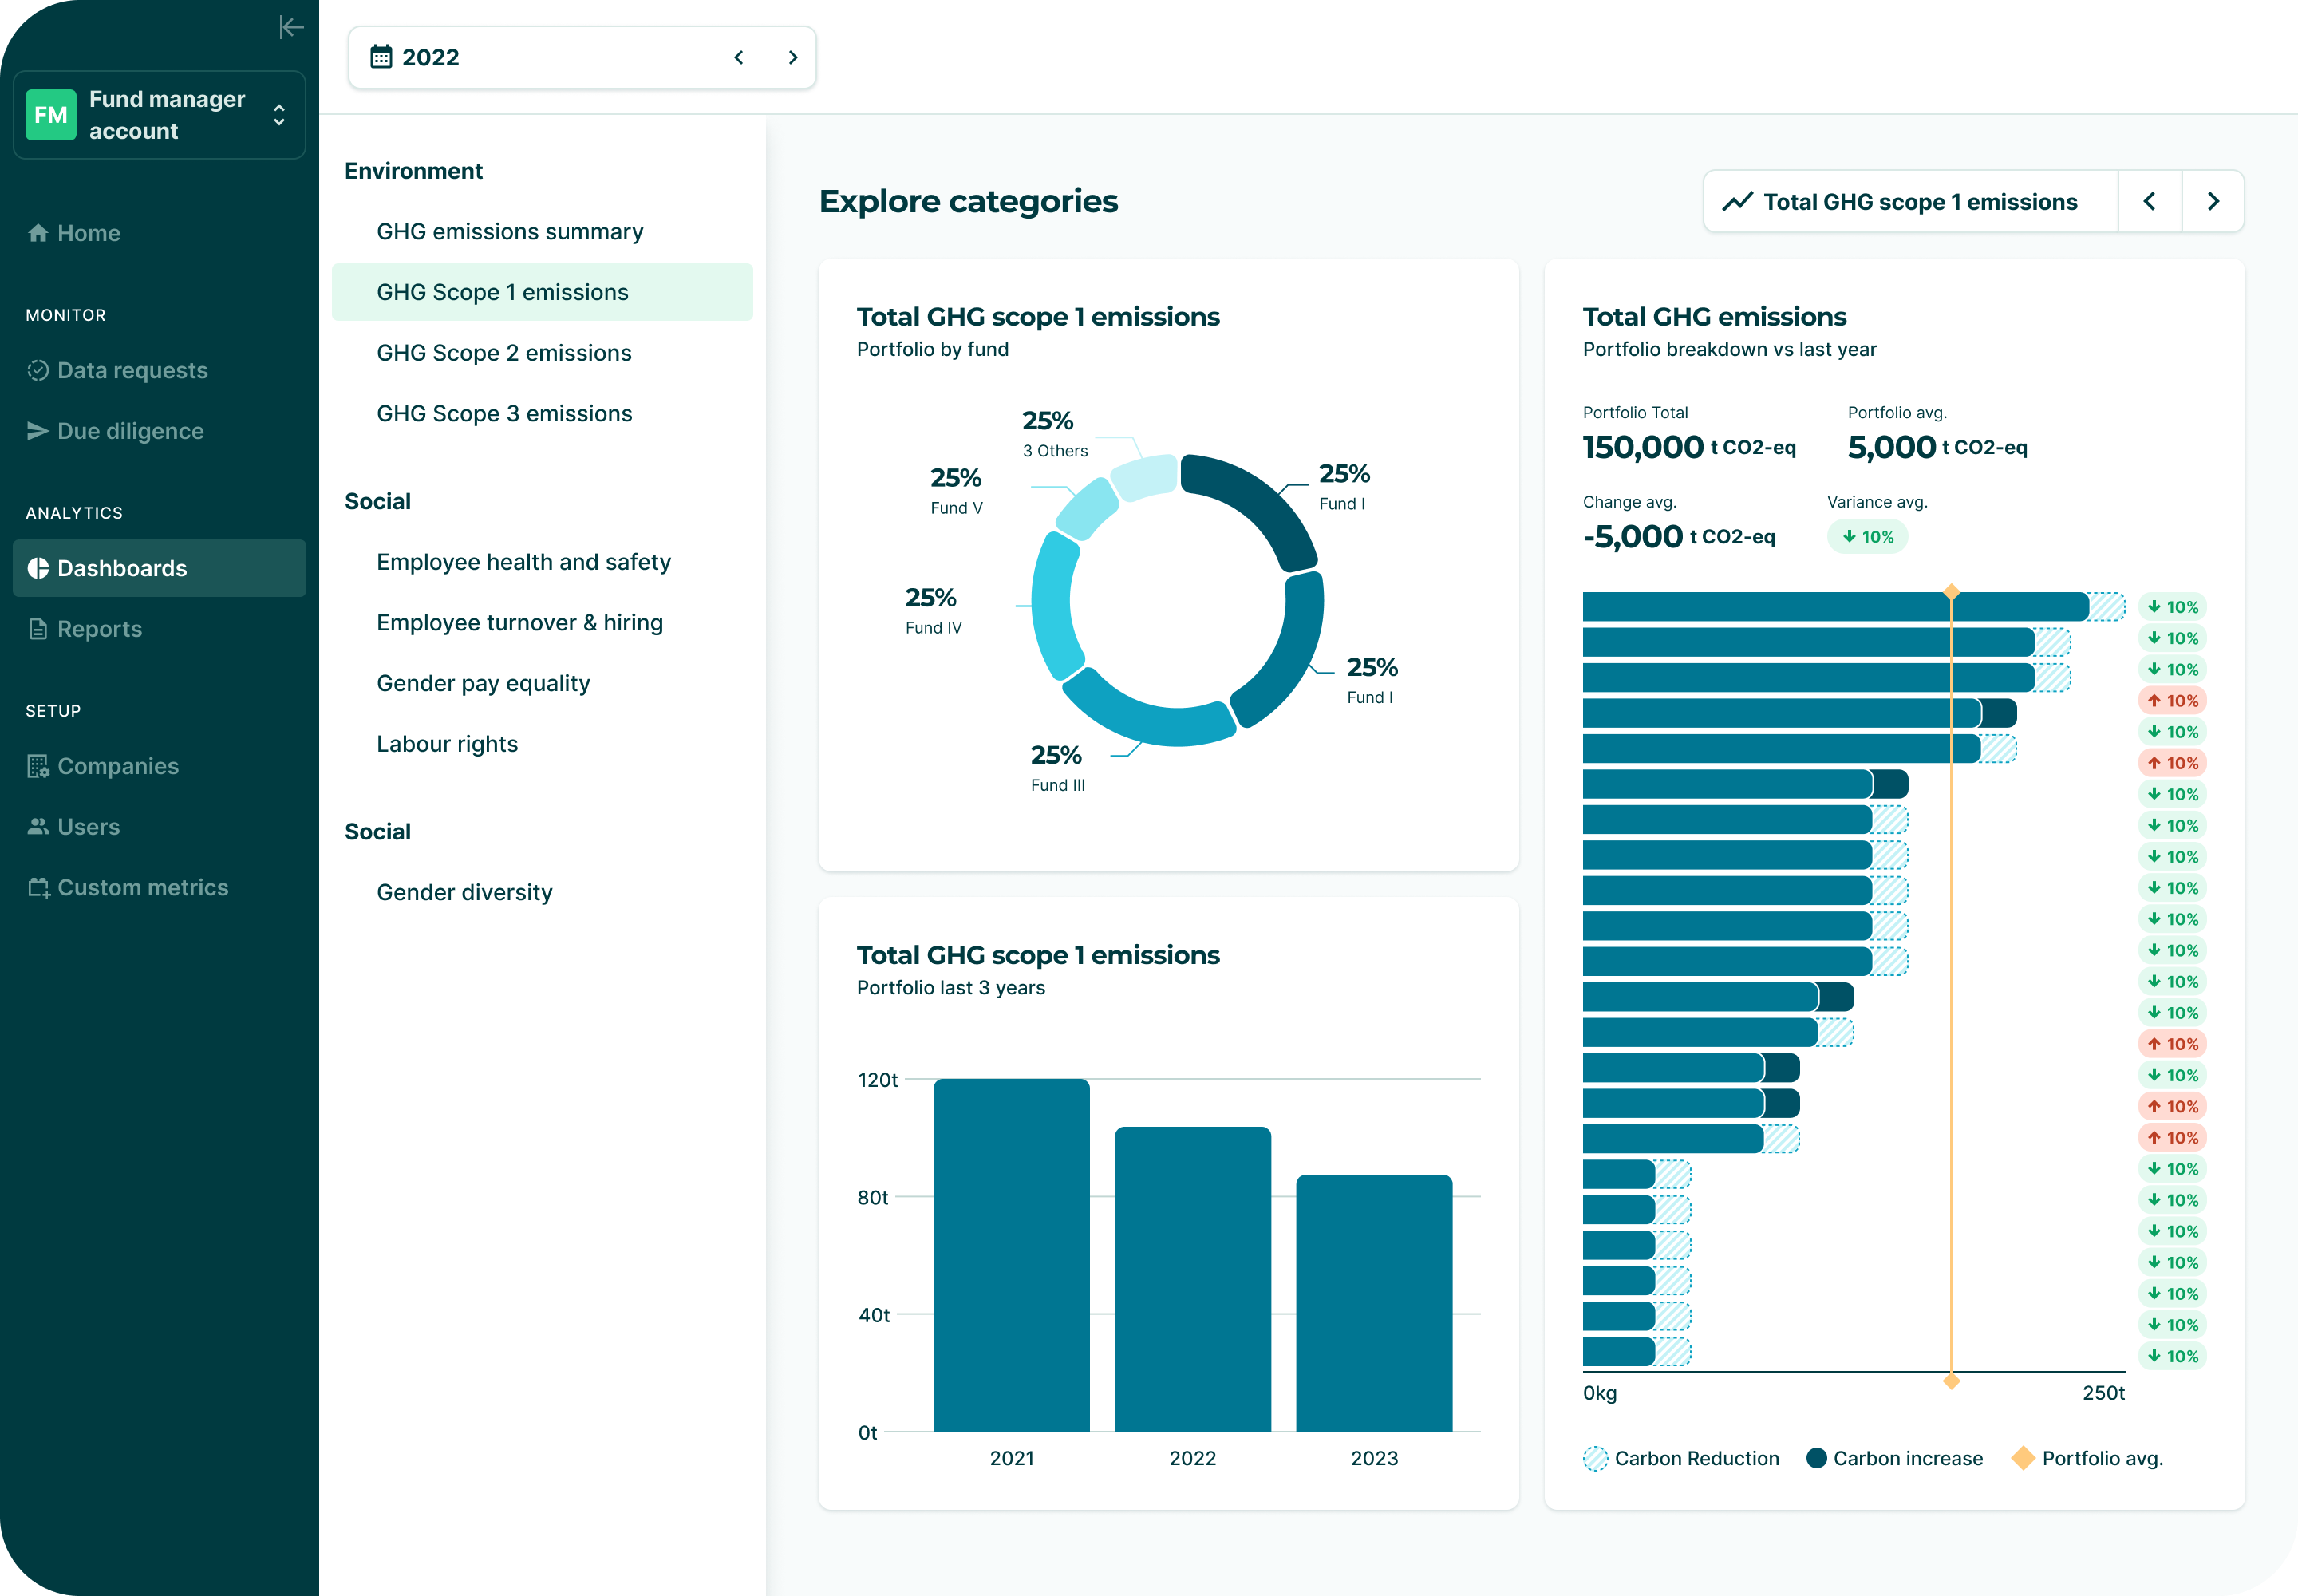
Task: Show next category with right chevron
Action: [x=2213, y=202]
